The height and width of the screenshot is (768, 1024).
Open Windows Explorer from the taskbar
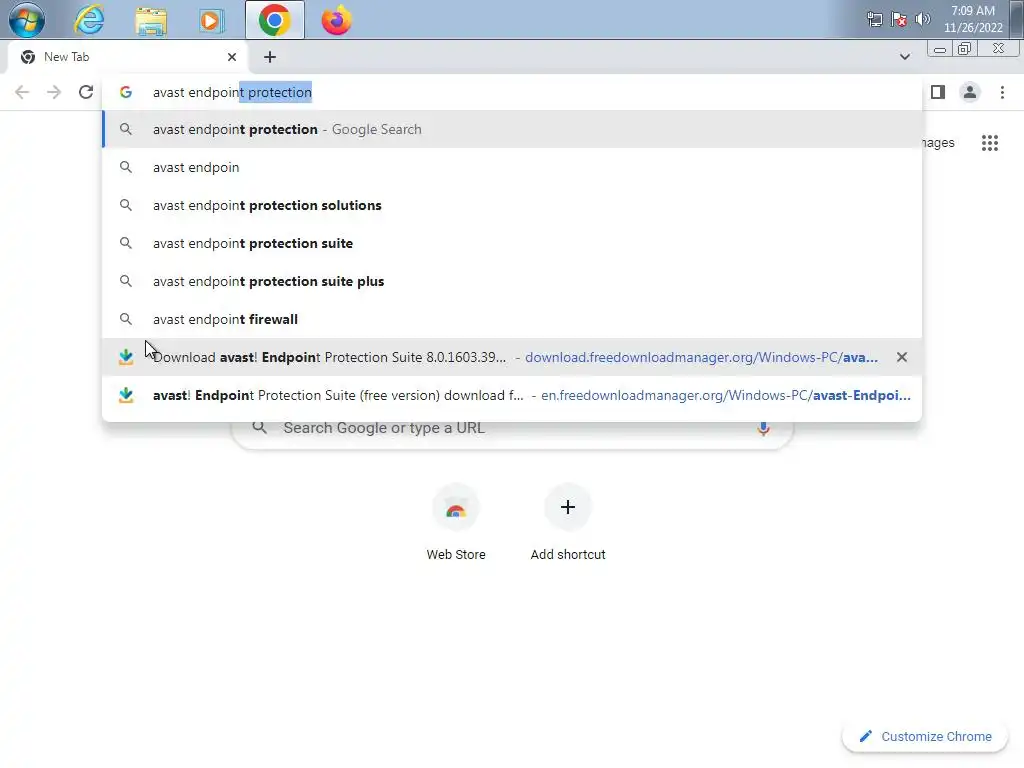(x=151, y=21)
